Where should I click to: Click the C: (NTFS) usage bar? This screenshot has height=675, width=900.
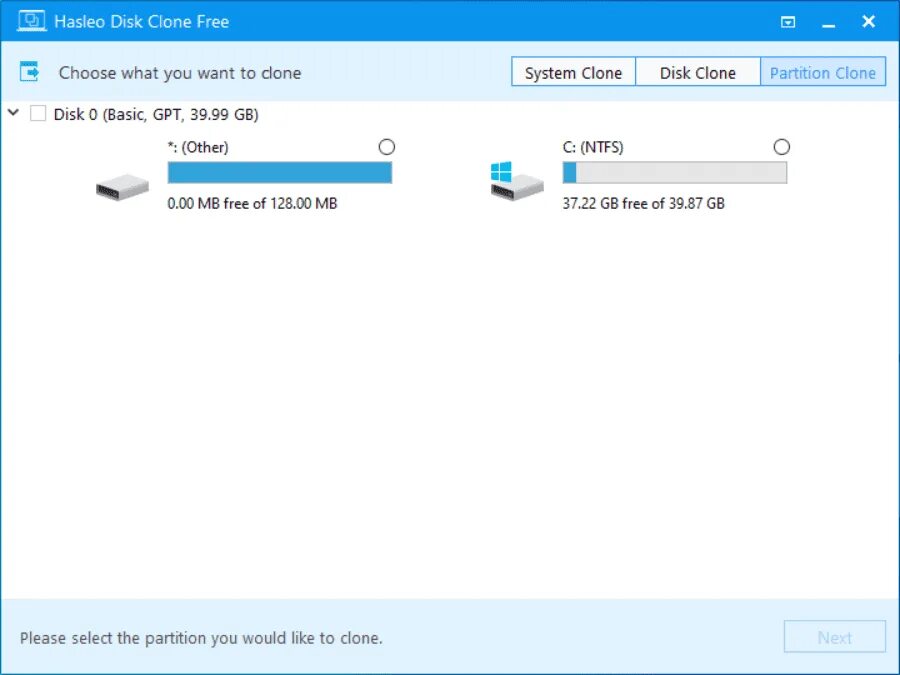coord(674,173)
